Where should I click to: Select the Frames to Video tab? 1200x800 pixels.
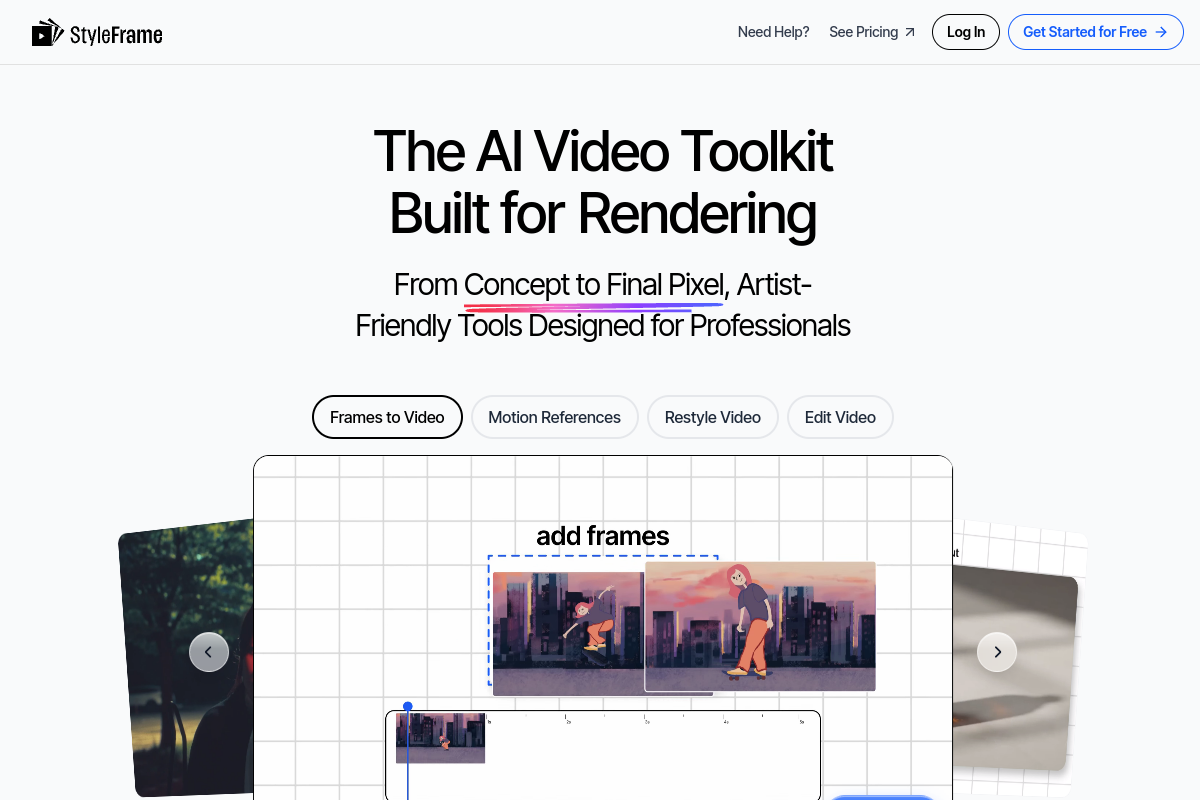[x=387, y=417]
